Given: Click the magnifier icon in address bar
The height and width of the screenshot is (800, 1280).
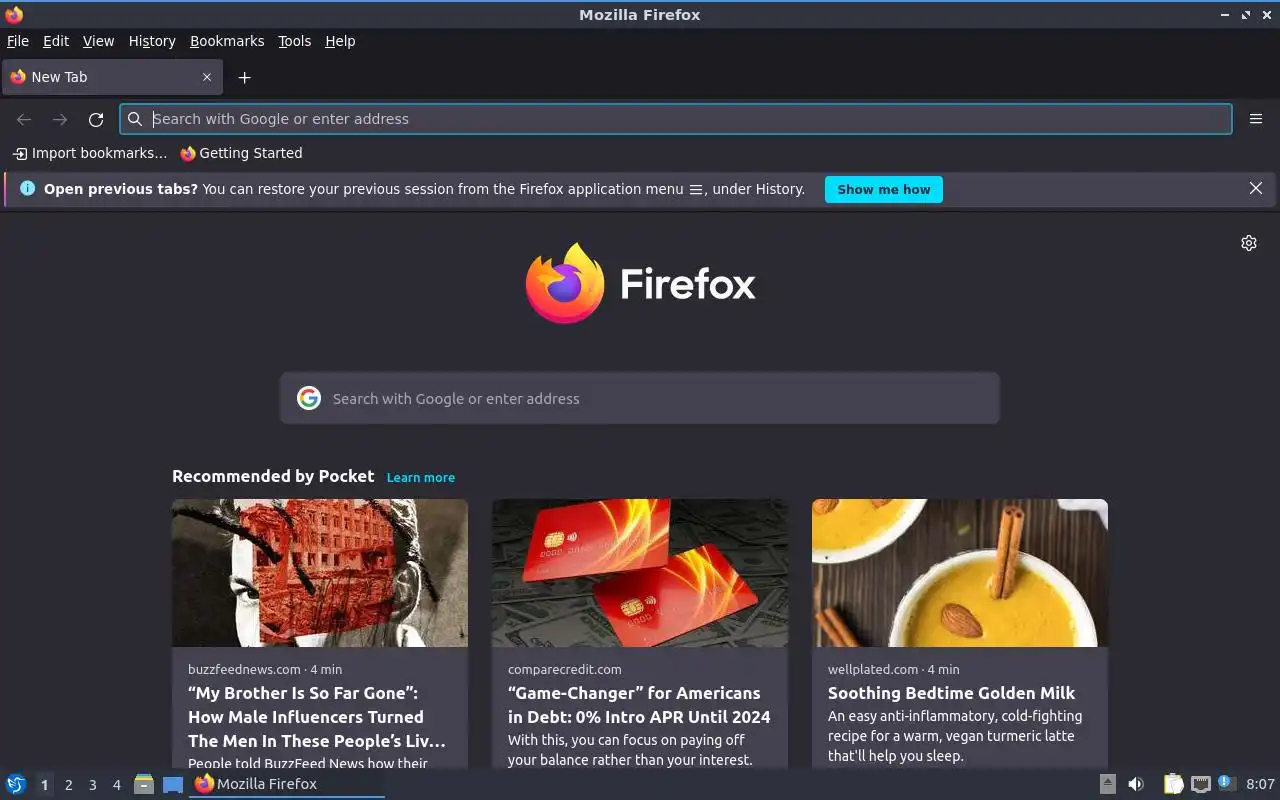Looking at the screenshot, I should coord(135,119).
